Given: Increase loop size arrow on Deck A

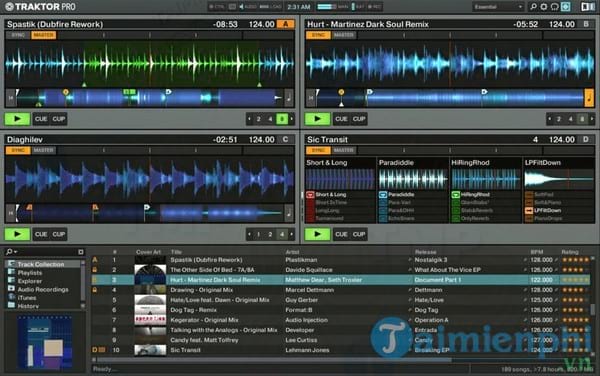Looking at the screenshot, I should point(292,119).
